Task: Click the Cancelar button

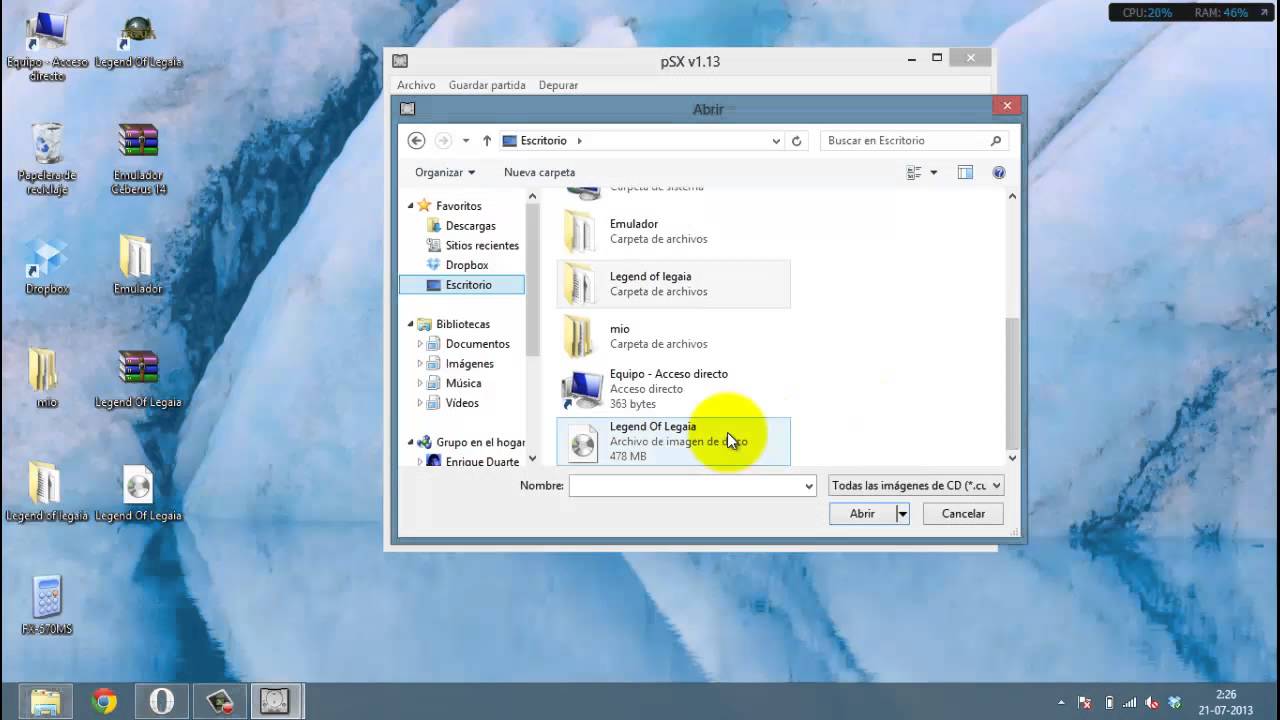Action: click(x=963, y=514)
